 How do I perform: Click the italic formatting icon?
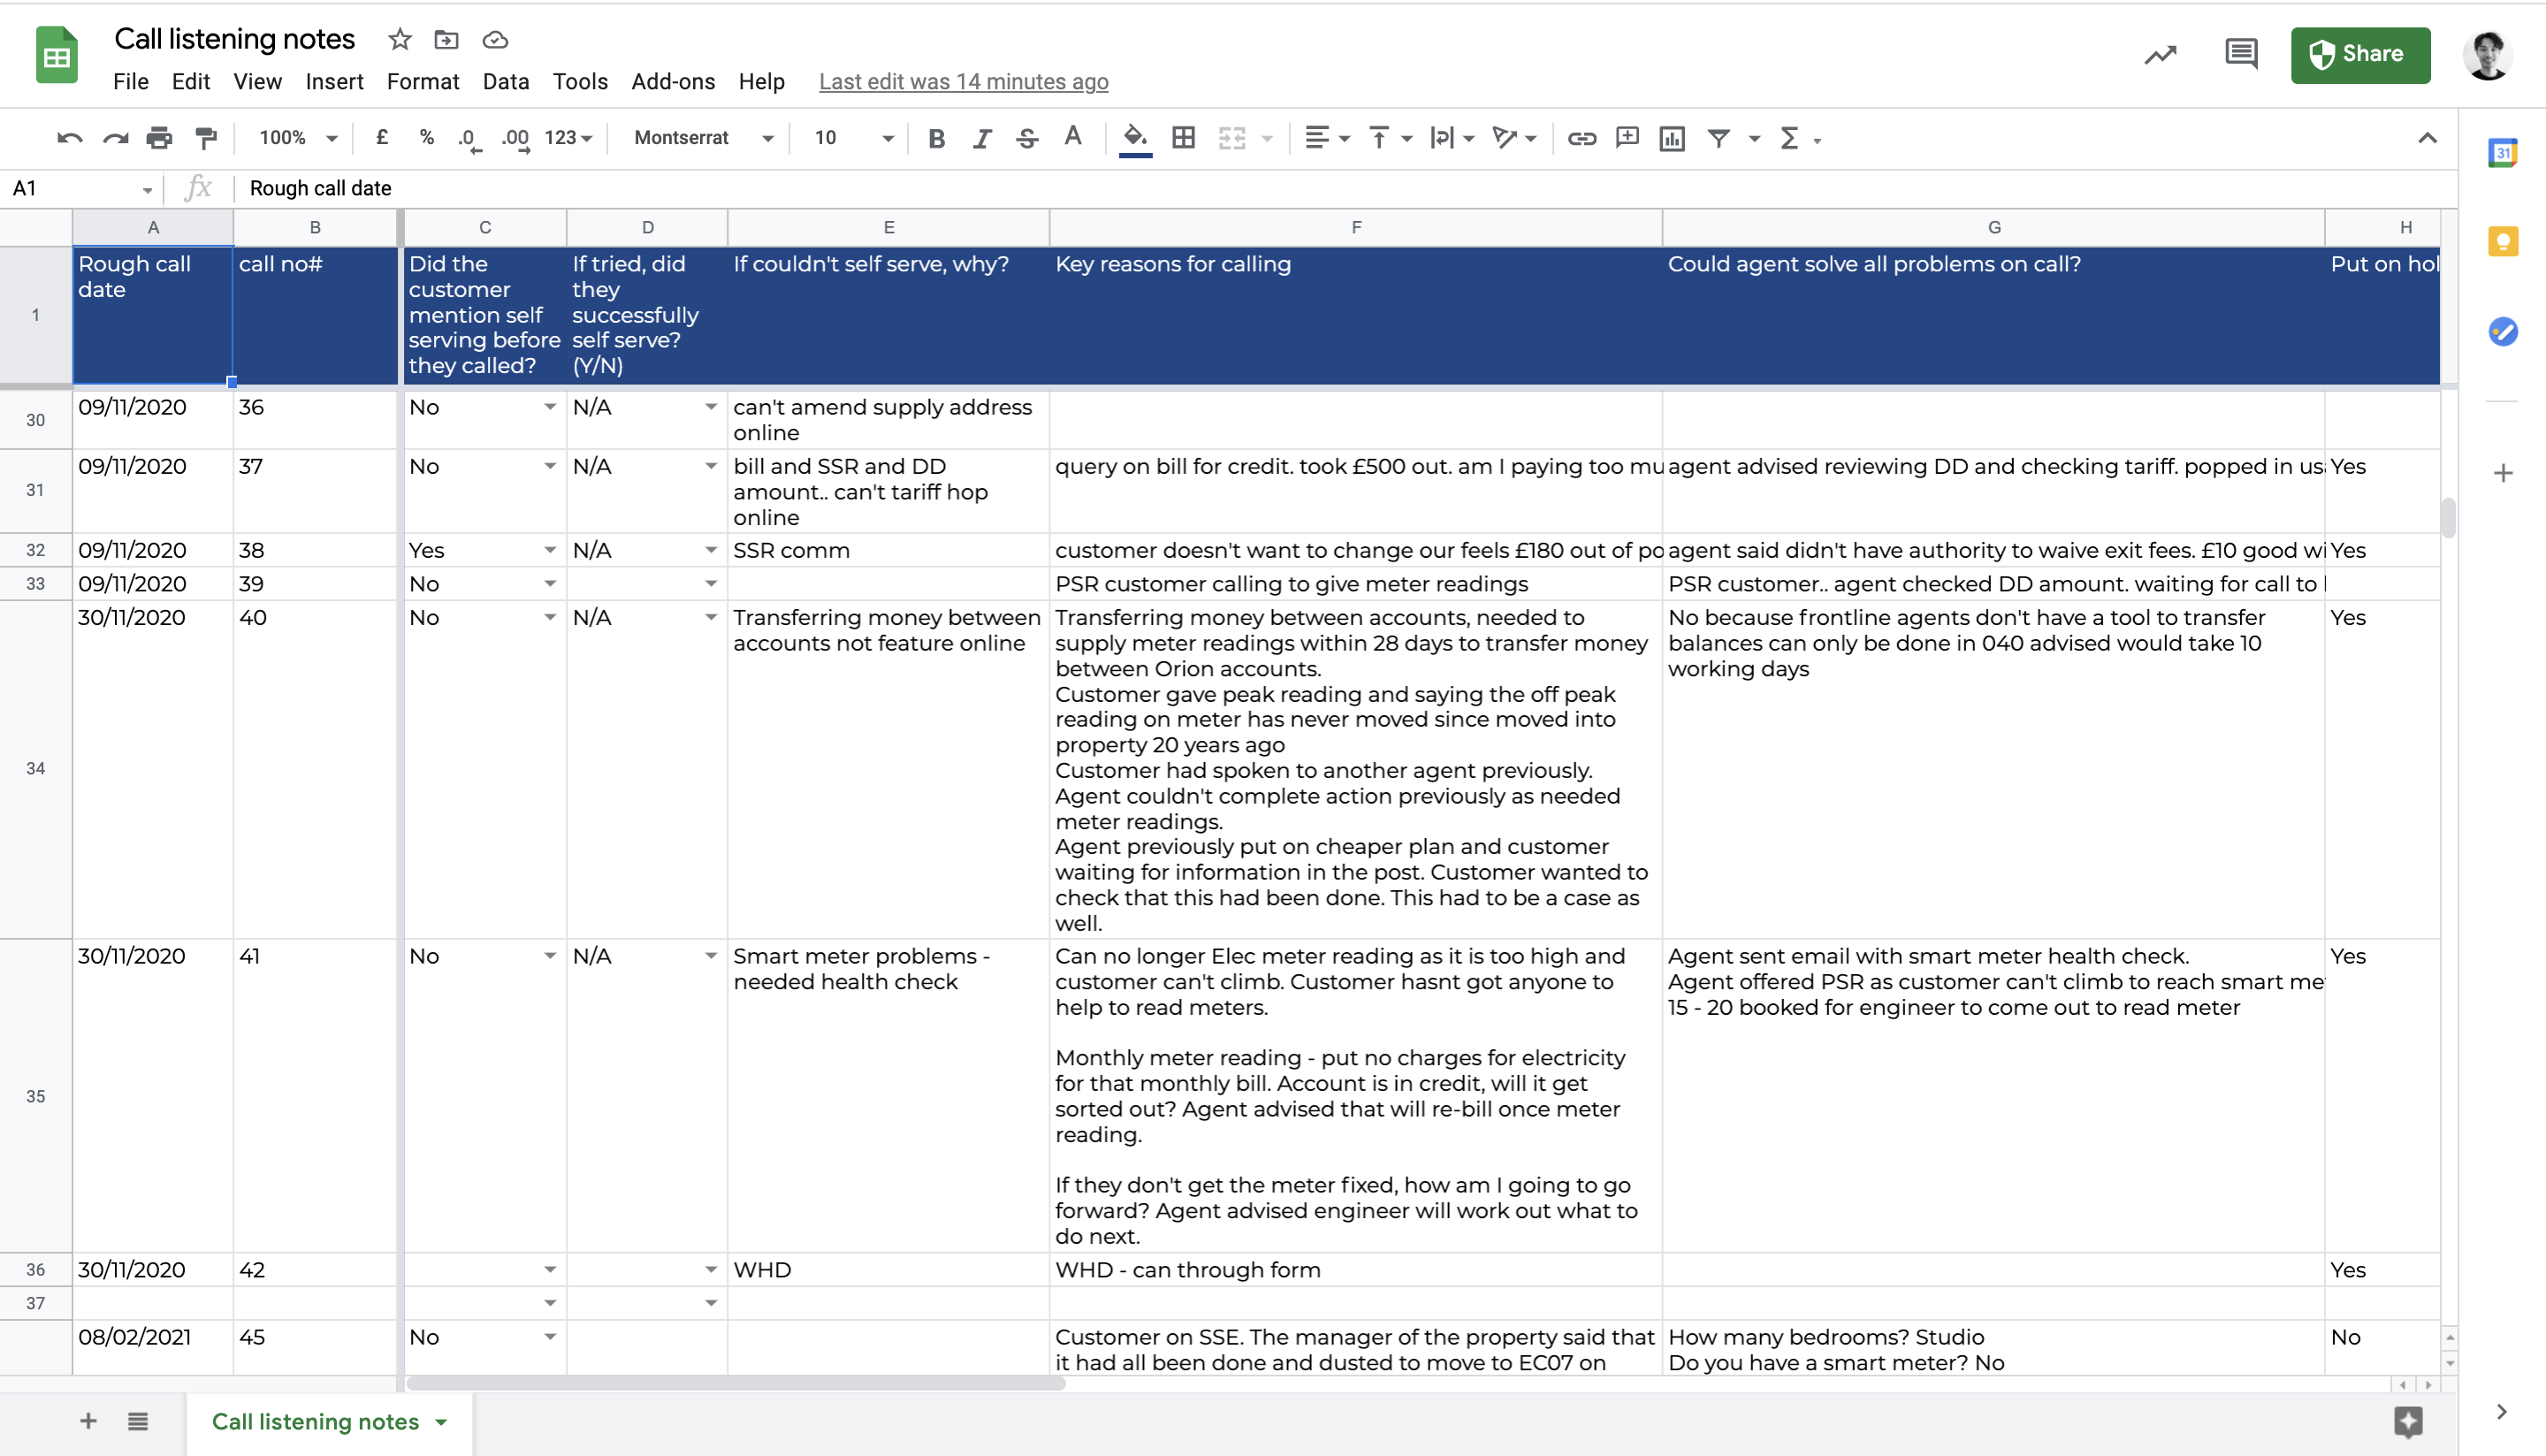[x=981, y=138]
